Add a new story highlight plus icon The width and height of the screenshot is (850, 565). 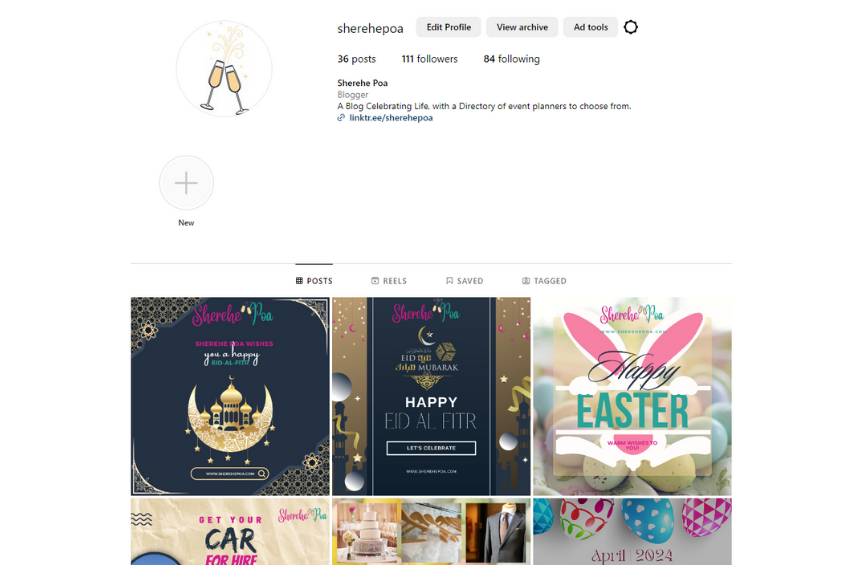(186, 183)
